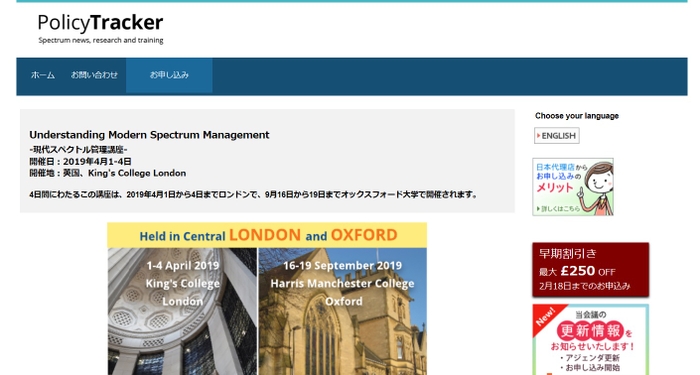The height and width of the screenshot is (375, 700).
Task: Click the woman illustration in the banner
Action: click(596, 188)
